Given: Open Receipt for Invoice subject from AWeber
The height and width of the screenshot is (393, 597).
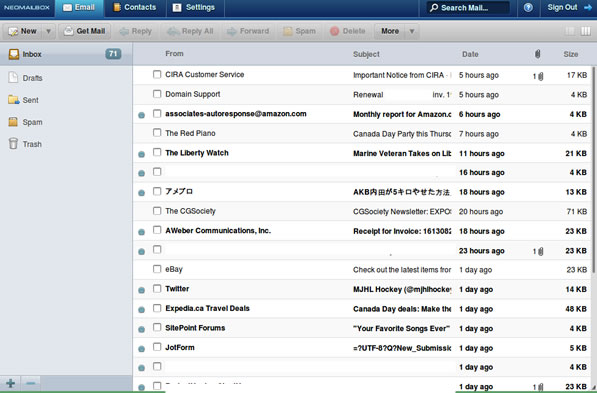Looking at the screenshot, I should (x=402, y=231).
